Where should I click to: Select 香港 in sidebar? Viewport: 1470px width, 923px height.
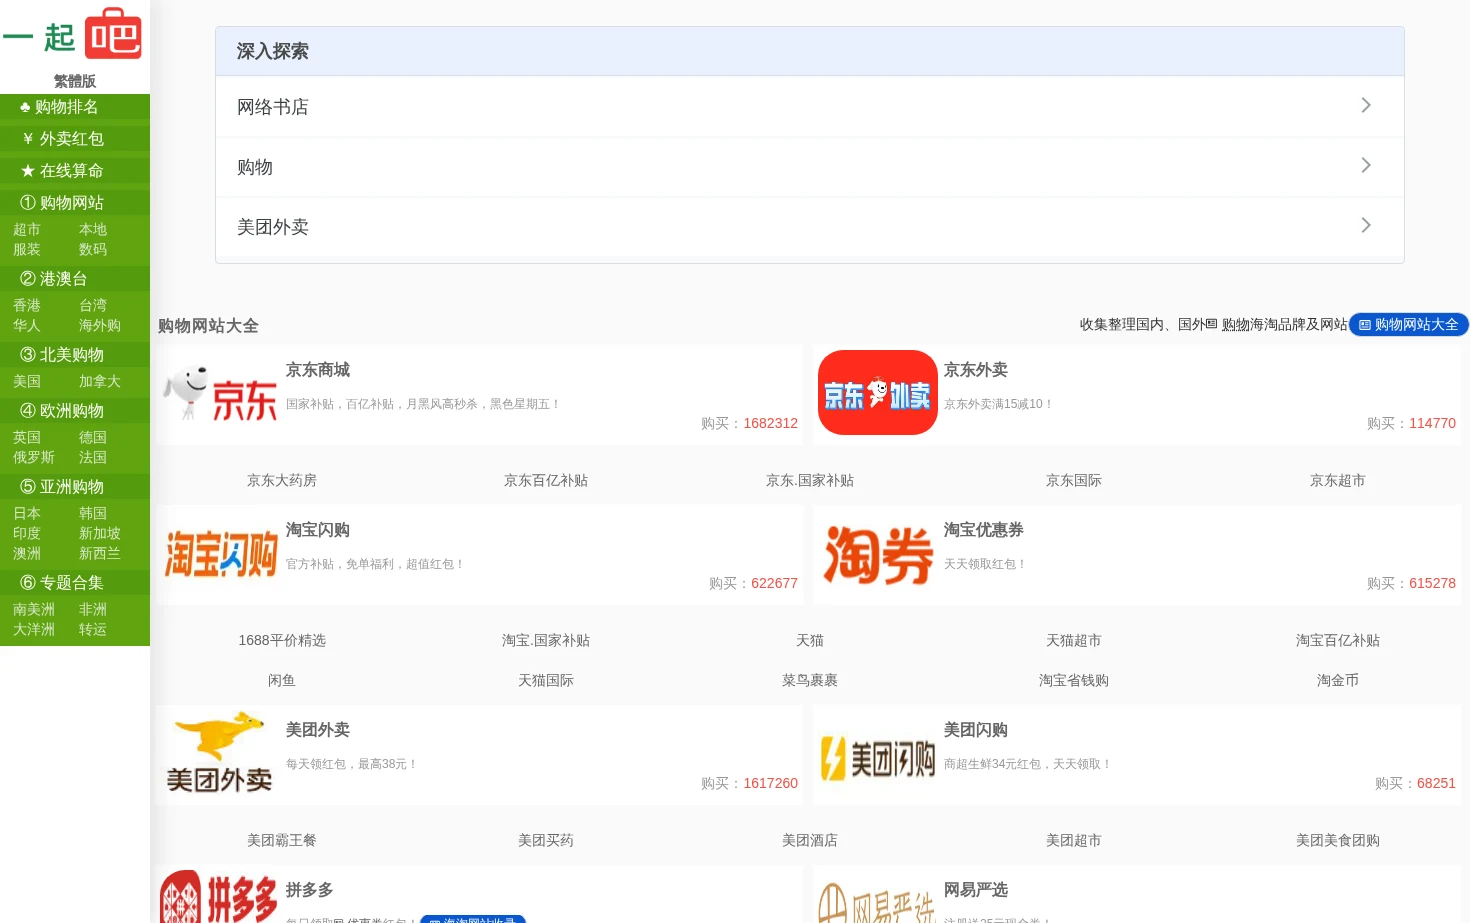(x=27, y=306)
